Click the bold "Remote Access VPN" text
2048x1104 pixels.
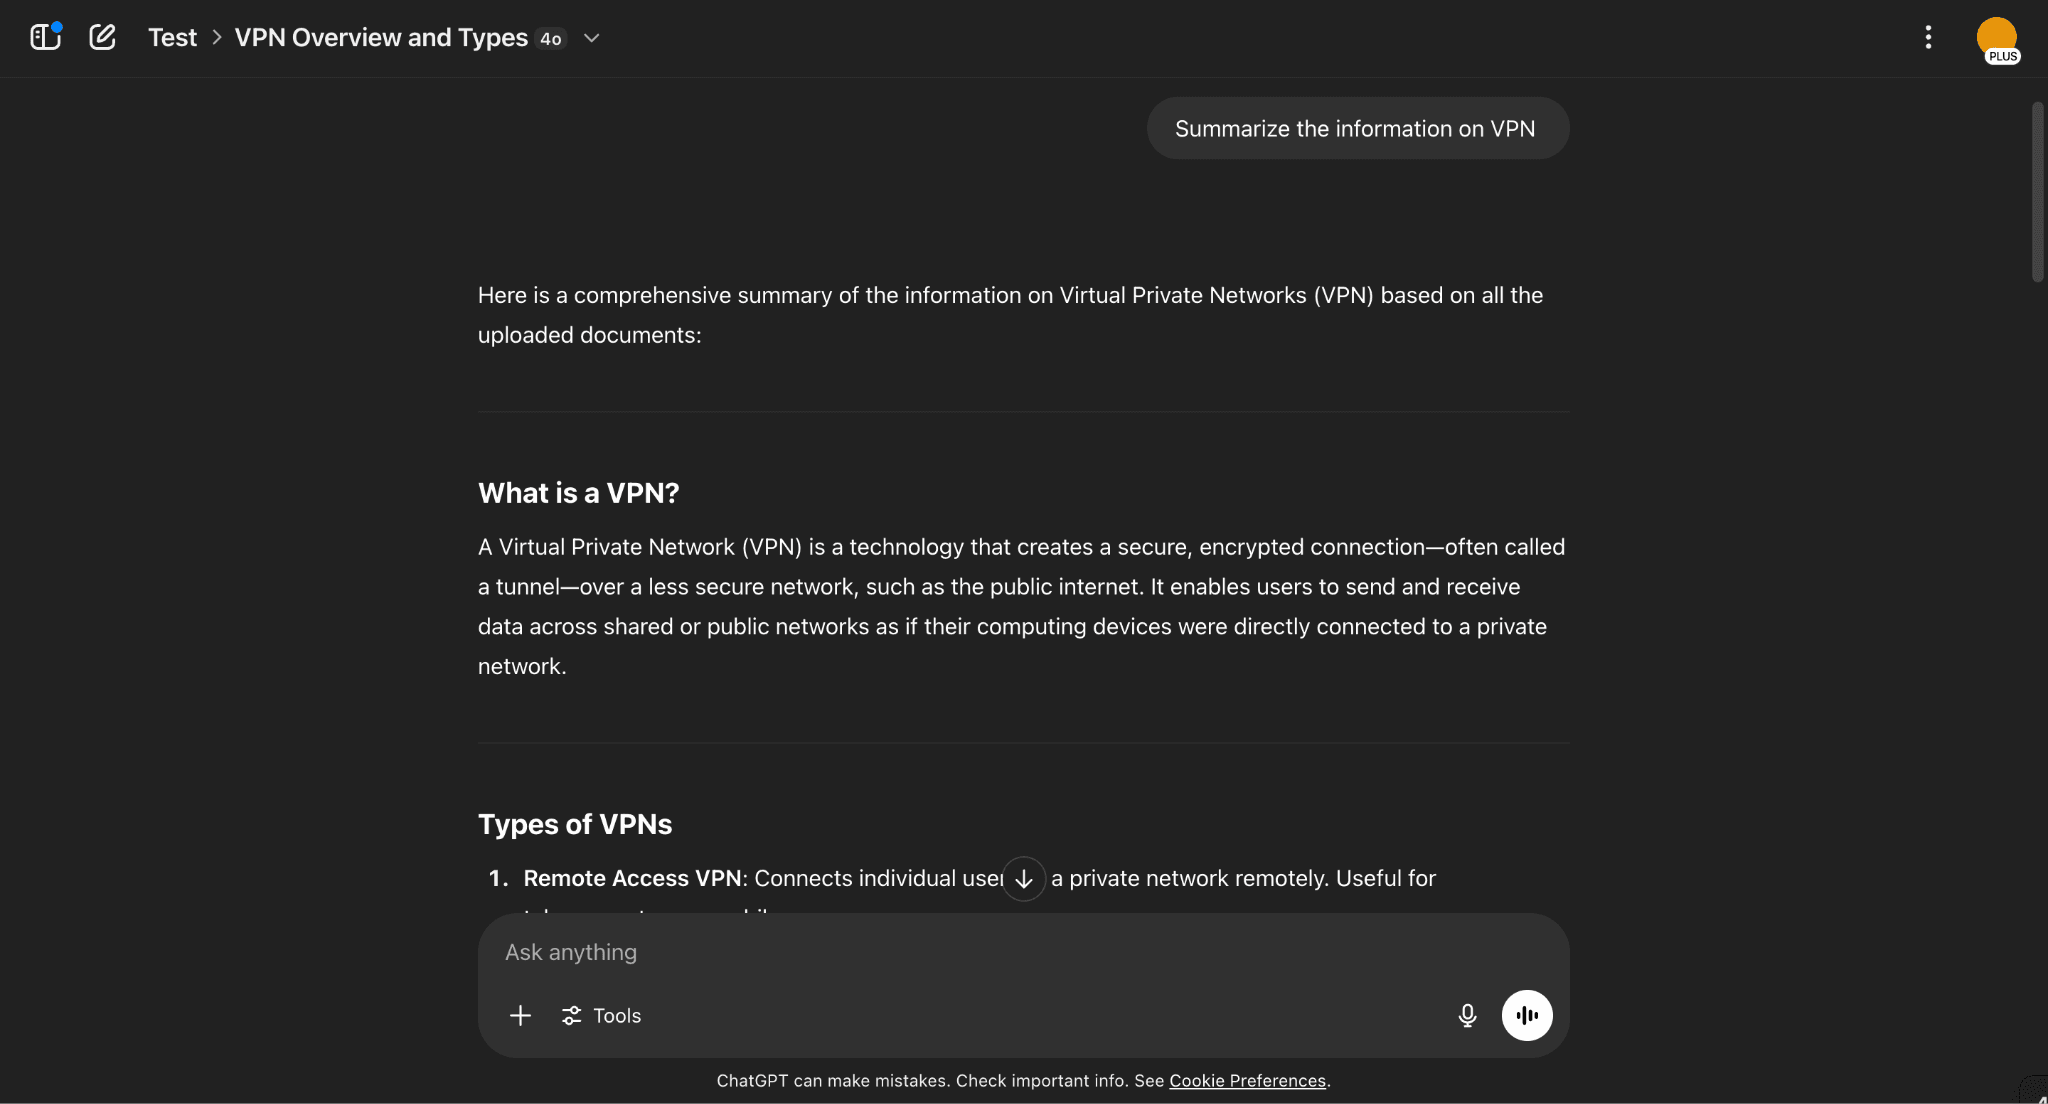[x=632, y=879]
